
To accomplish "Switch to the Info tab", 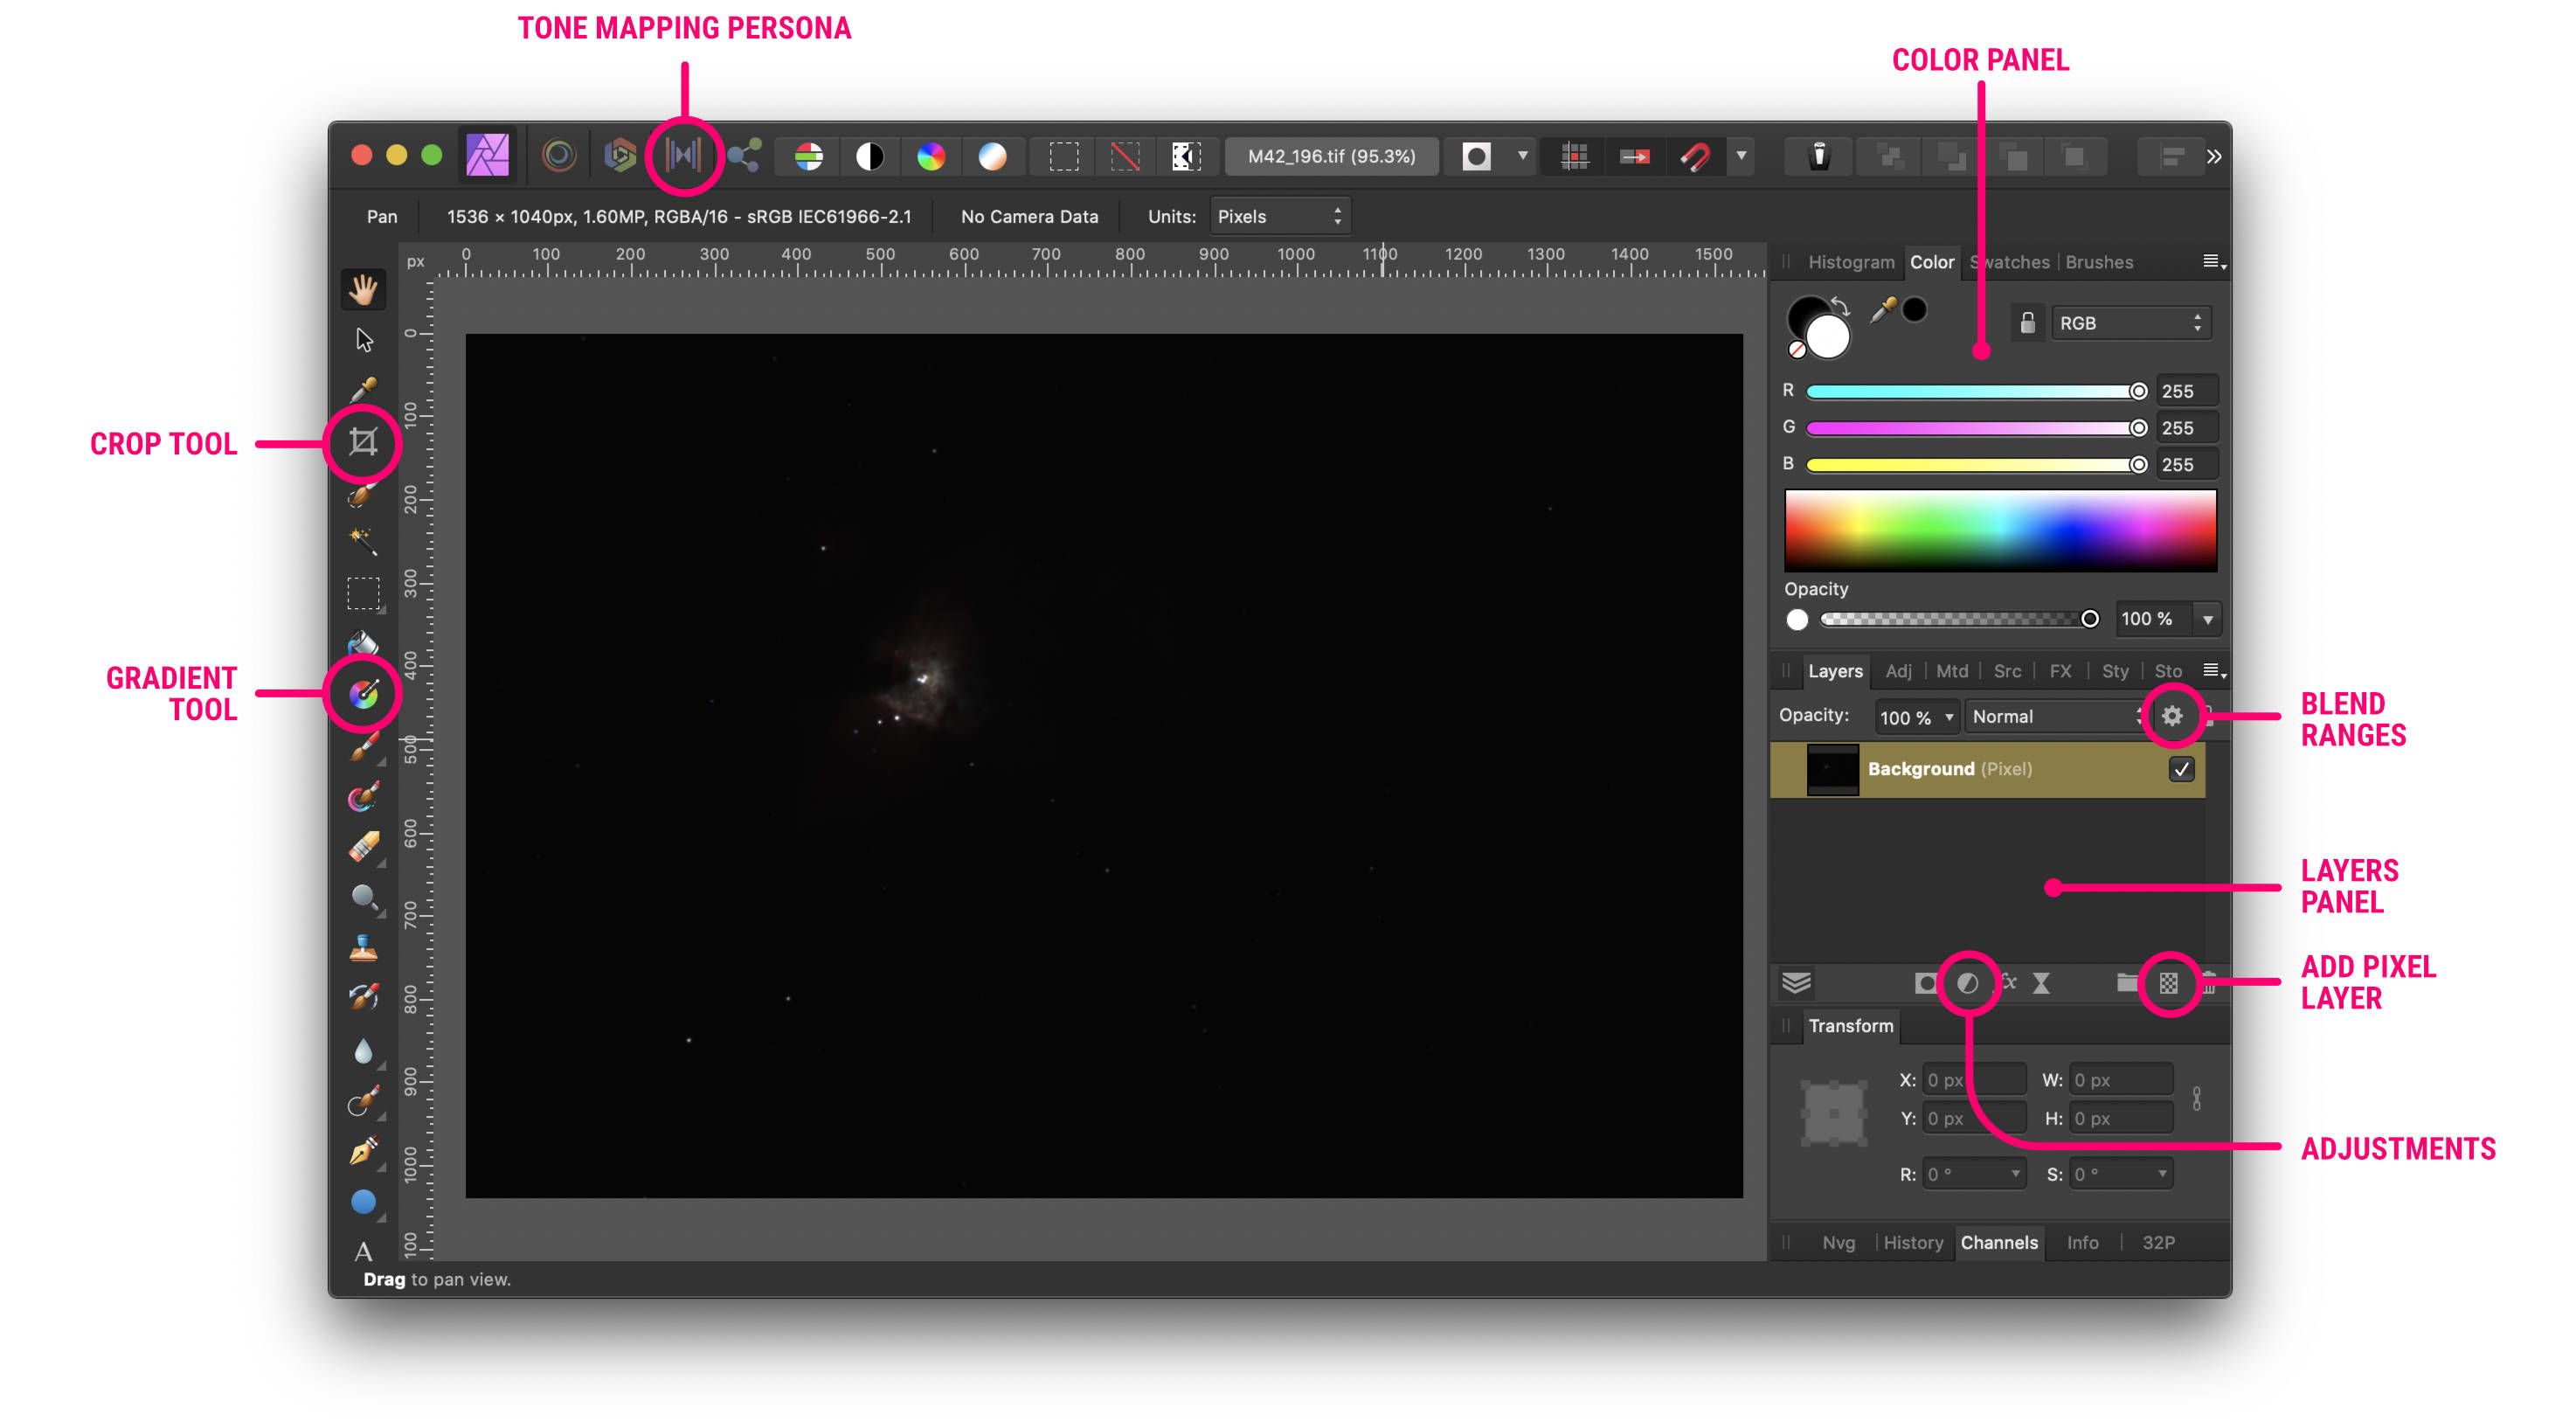I will pos(2082,1242).
